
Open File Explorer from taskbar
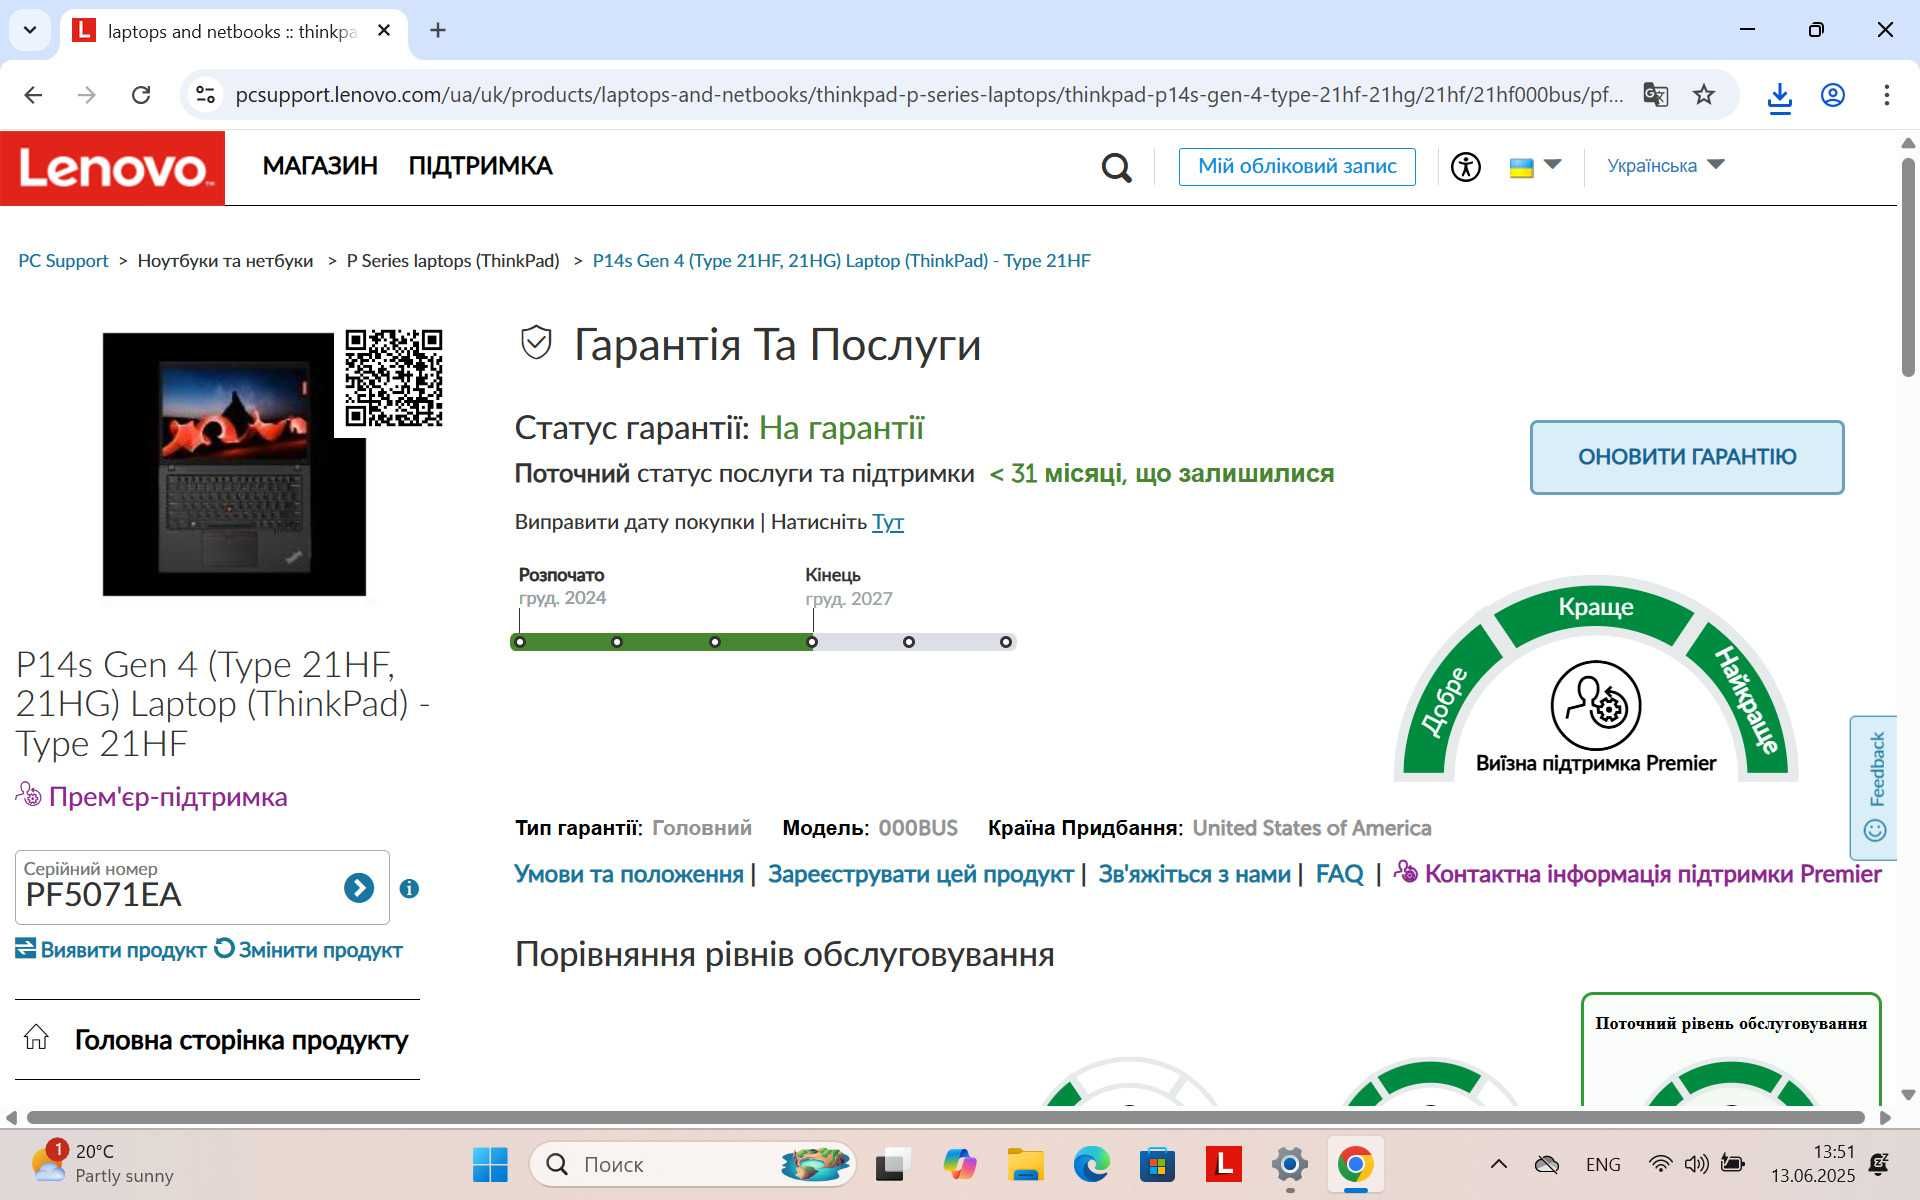point(1025,1164)
